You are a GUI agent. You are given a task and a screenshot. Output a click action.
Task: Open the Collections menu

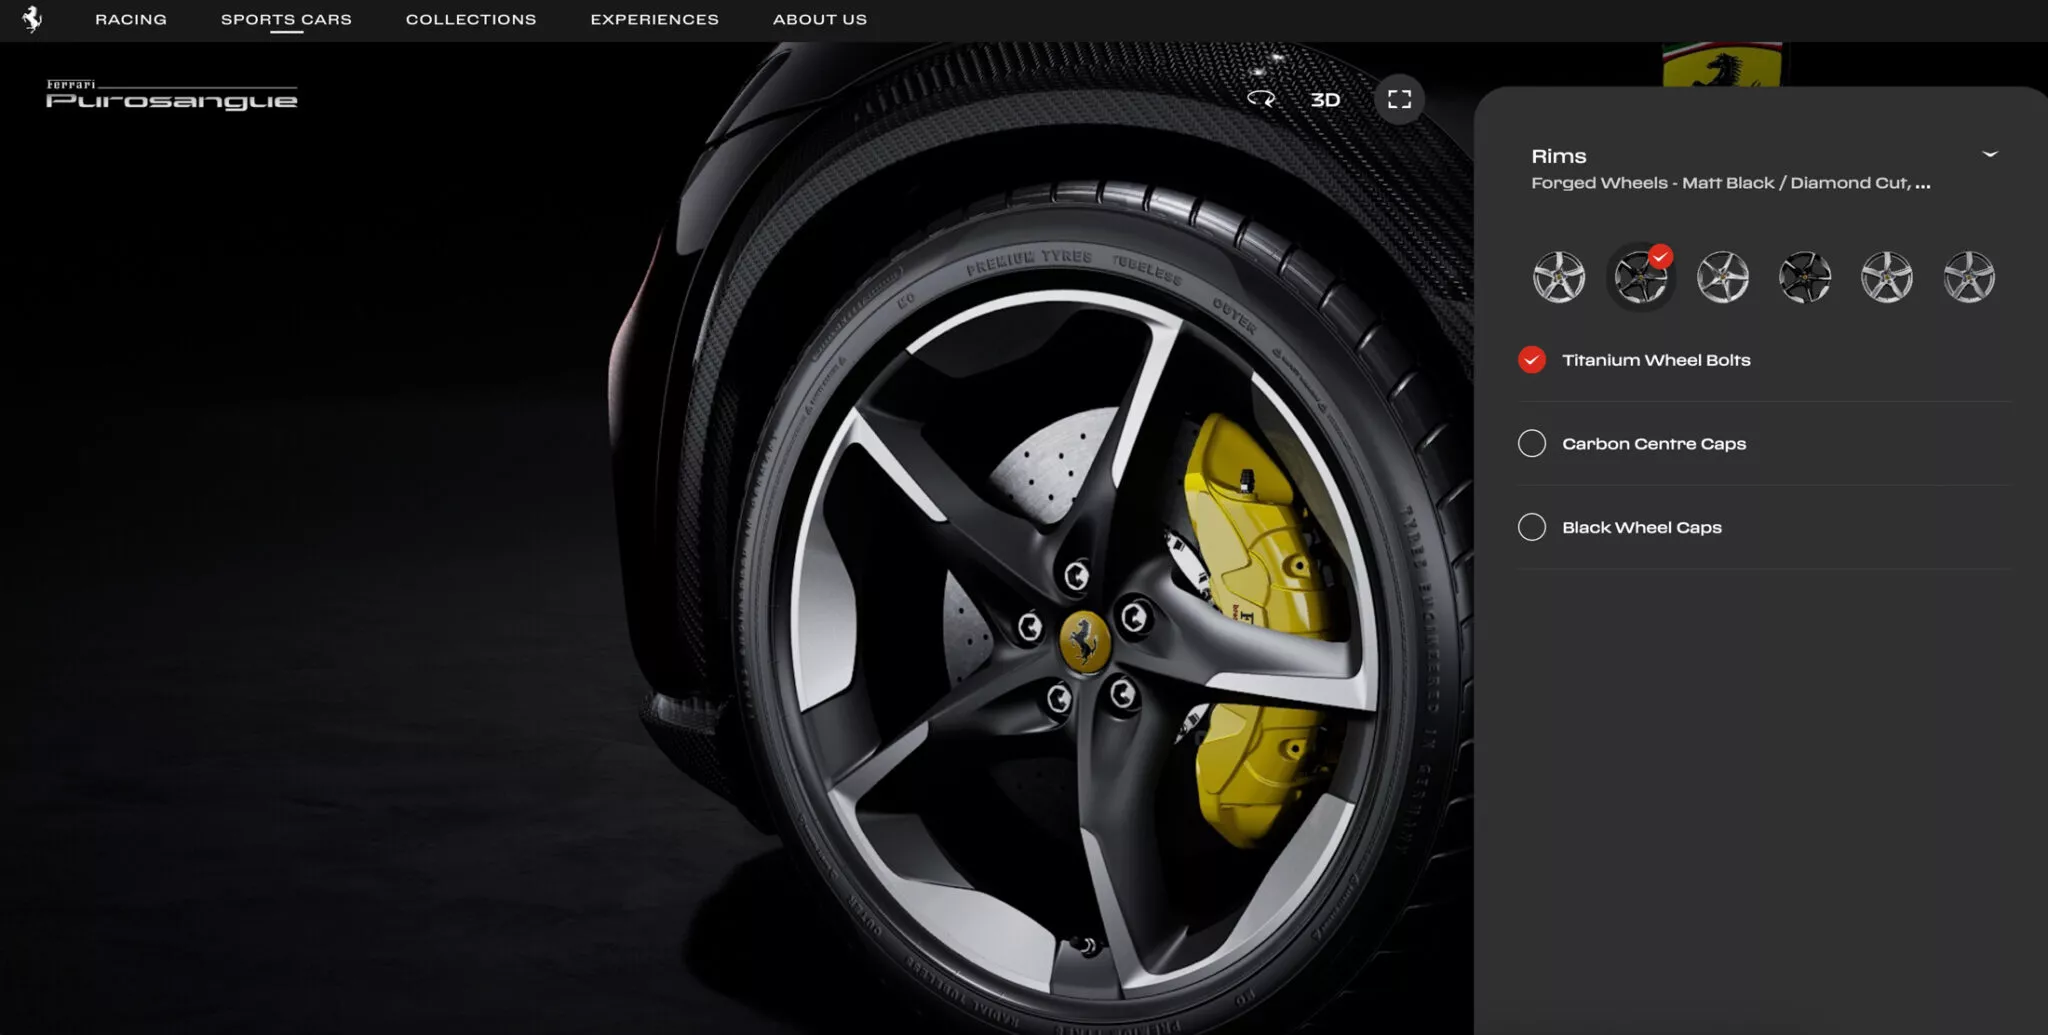coord(471,19)
